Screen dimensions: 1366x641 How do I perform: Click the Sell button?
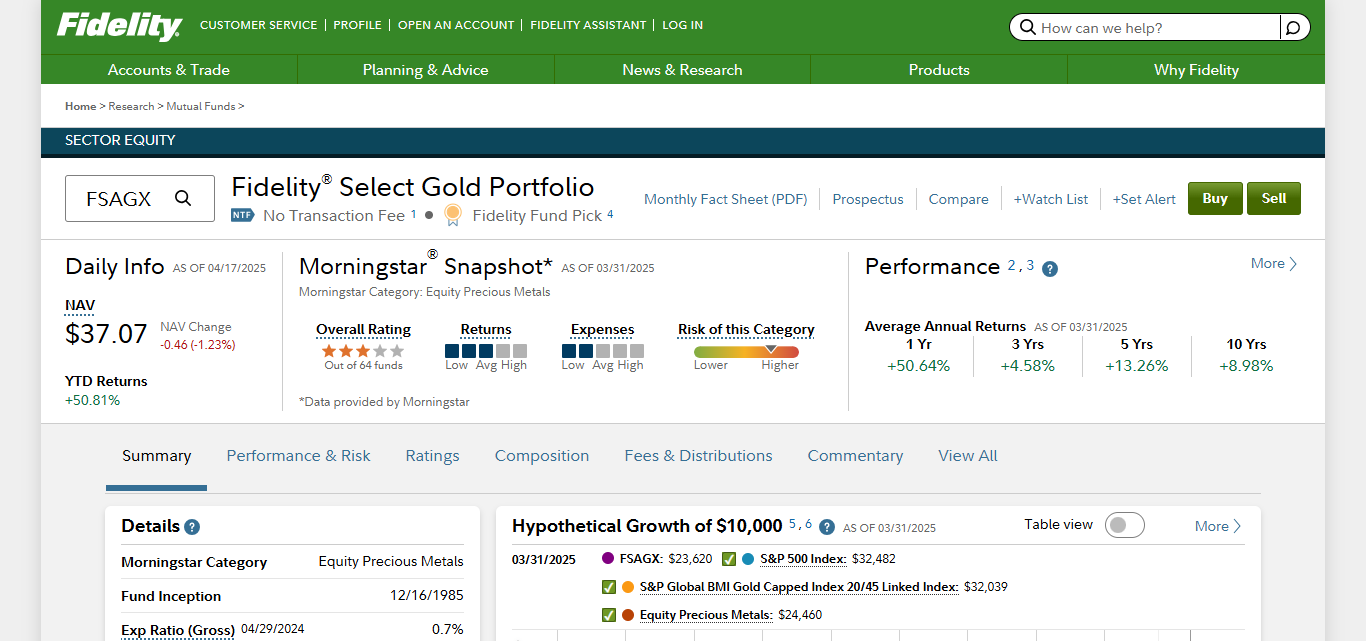point(1274,198)
